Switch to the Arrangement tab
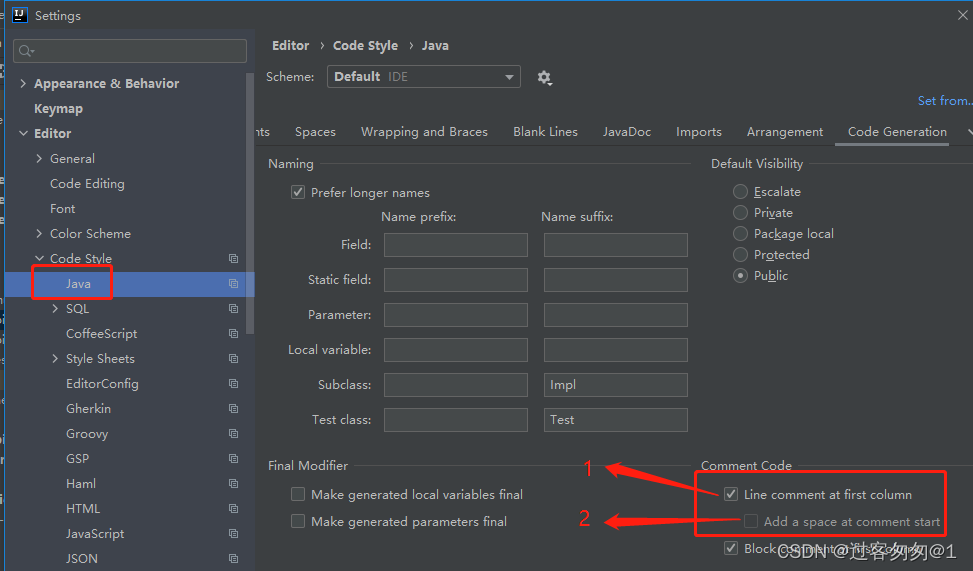This screenshot has width=973, height=571. 785,132
